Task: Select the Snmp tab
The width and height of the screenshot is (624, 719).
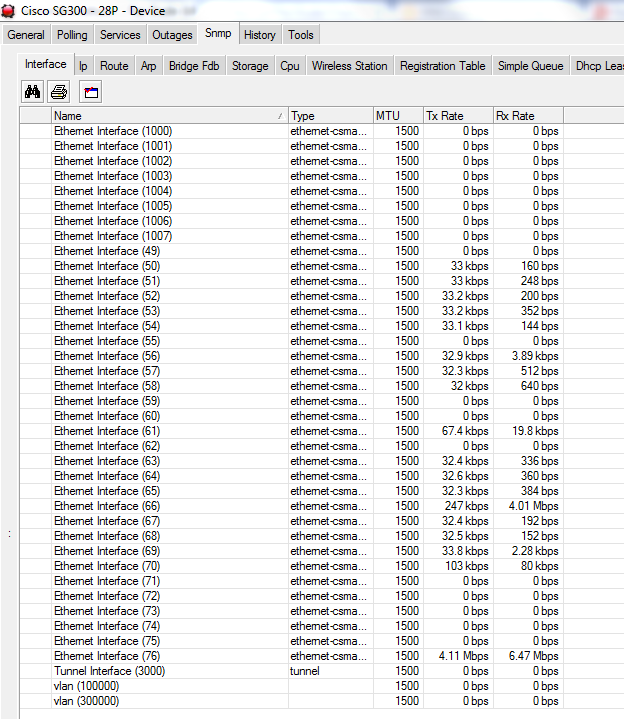Action: point(218,33)
